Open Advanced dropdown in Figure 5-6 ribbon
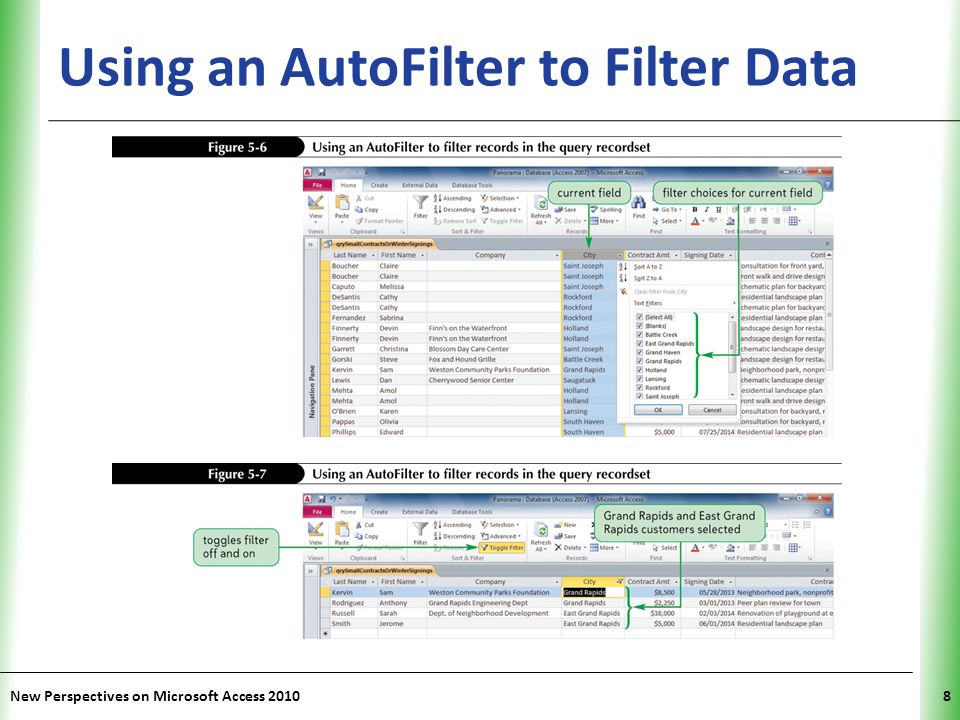 click(501, 209)
